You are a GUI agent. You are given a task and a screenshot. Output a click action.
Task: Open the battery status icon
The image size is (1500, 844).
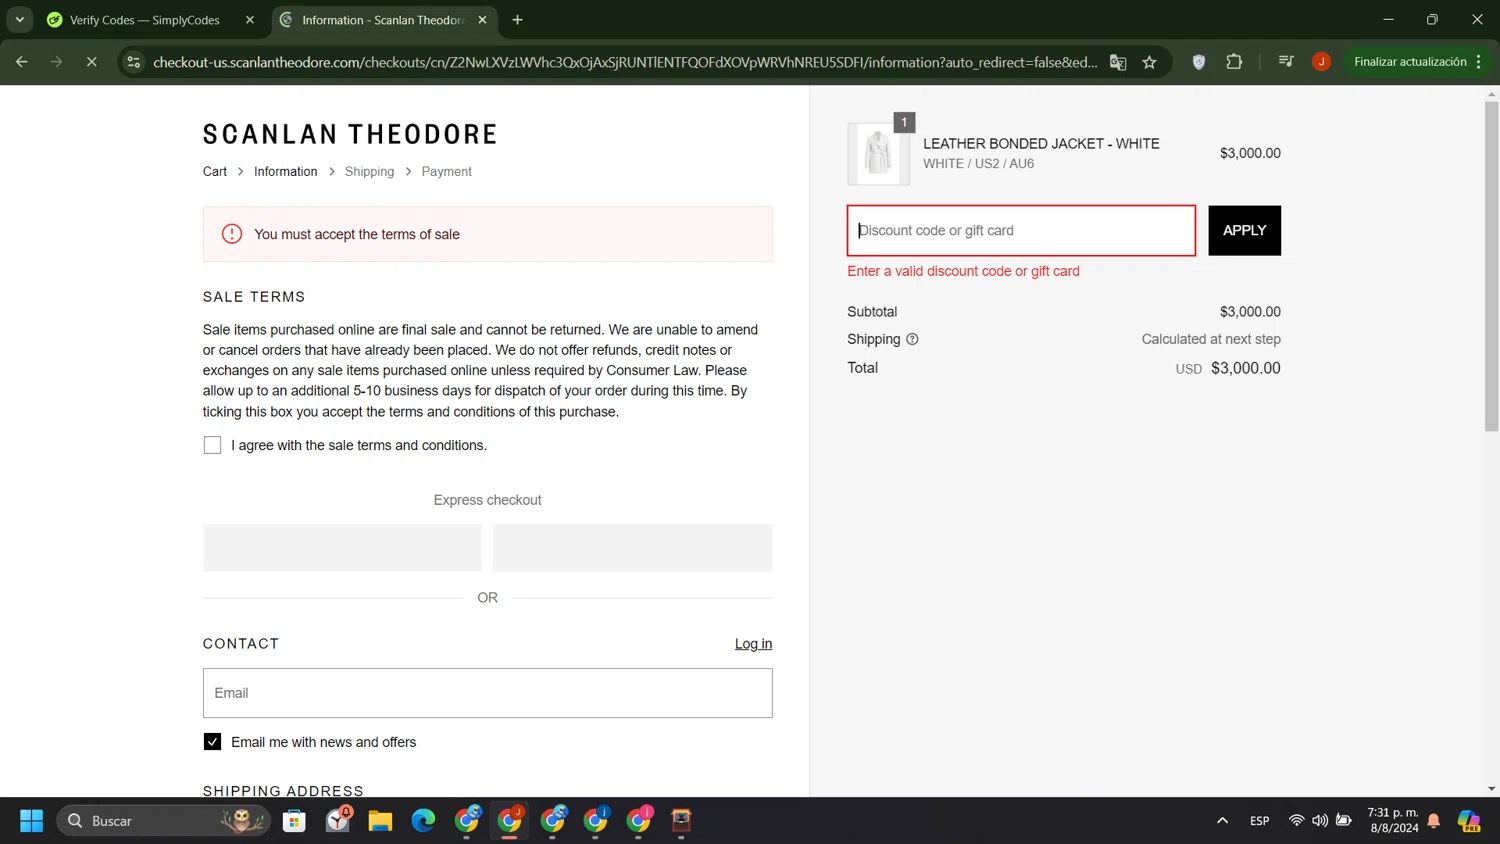pyautogui.click(x=1344, y=821)
